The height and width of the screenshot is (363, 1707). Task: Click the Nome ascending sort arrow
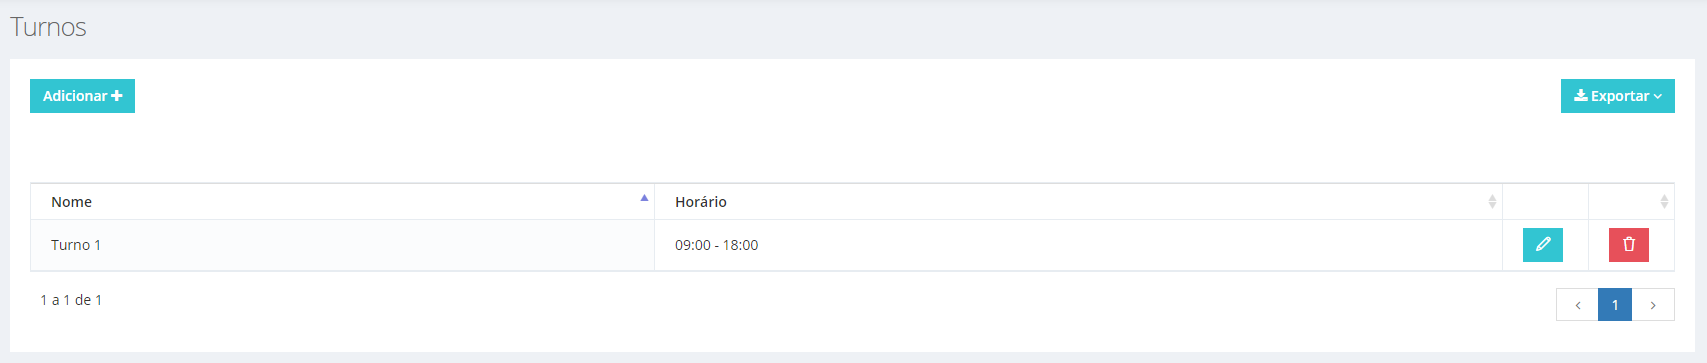point(644,198)
